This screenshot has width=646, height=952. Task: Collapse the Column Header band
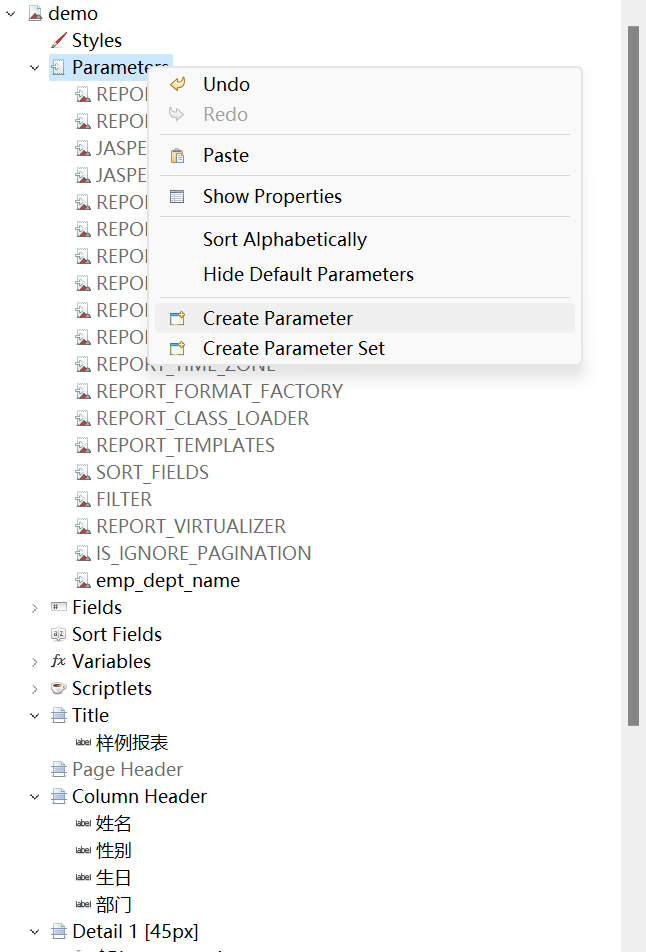[35, 797]
